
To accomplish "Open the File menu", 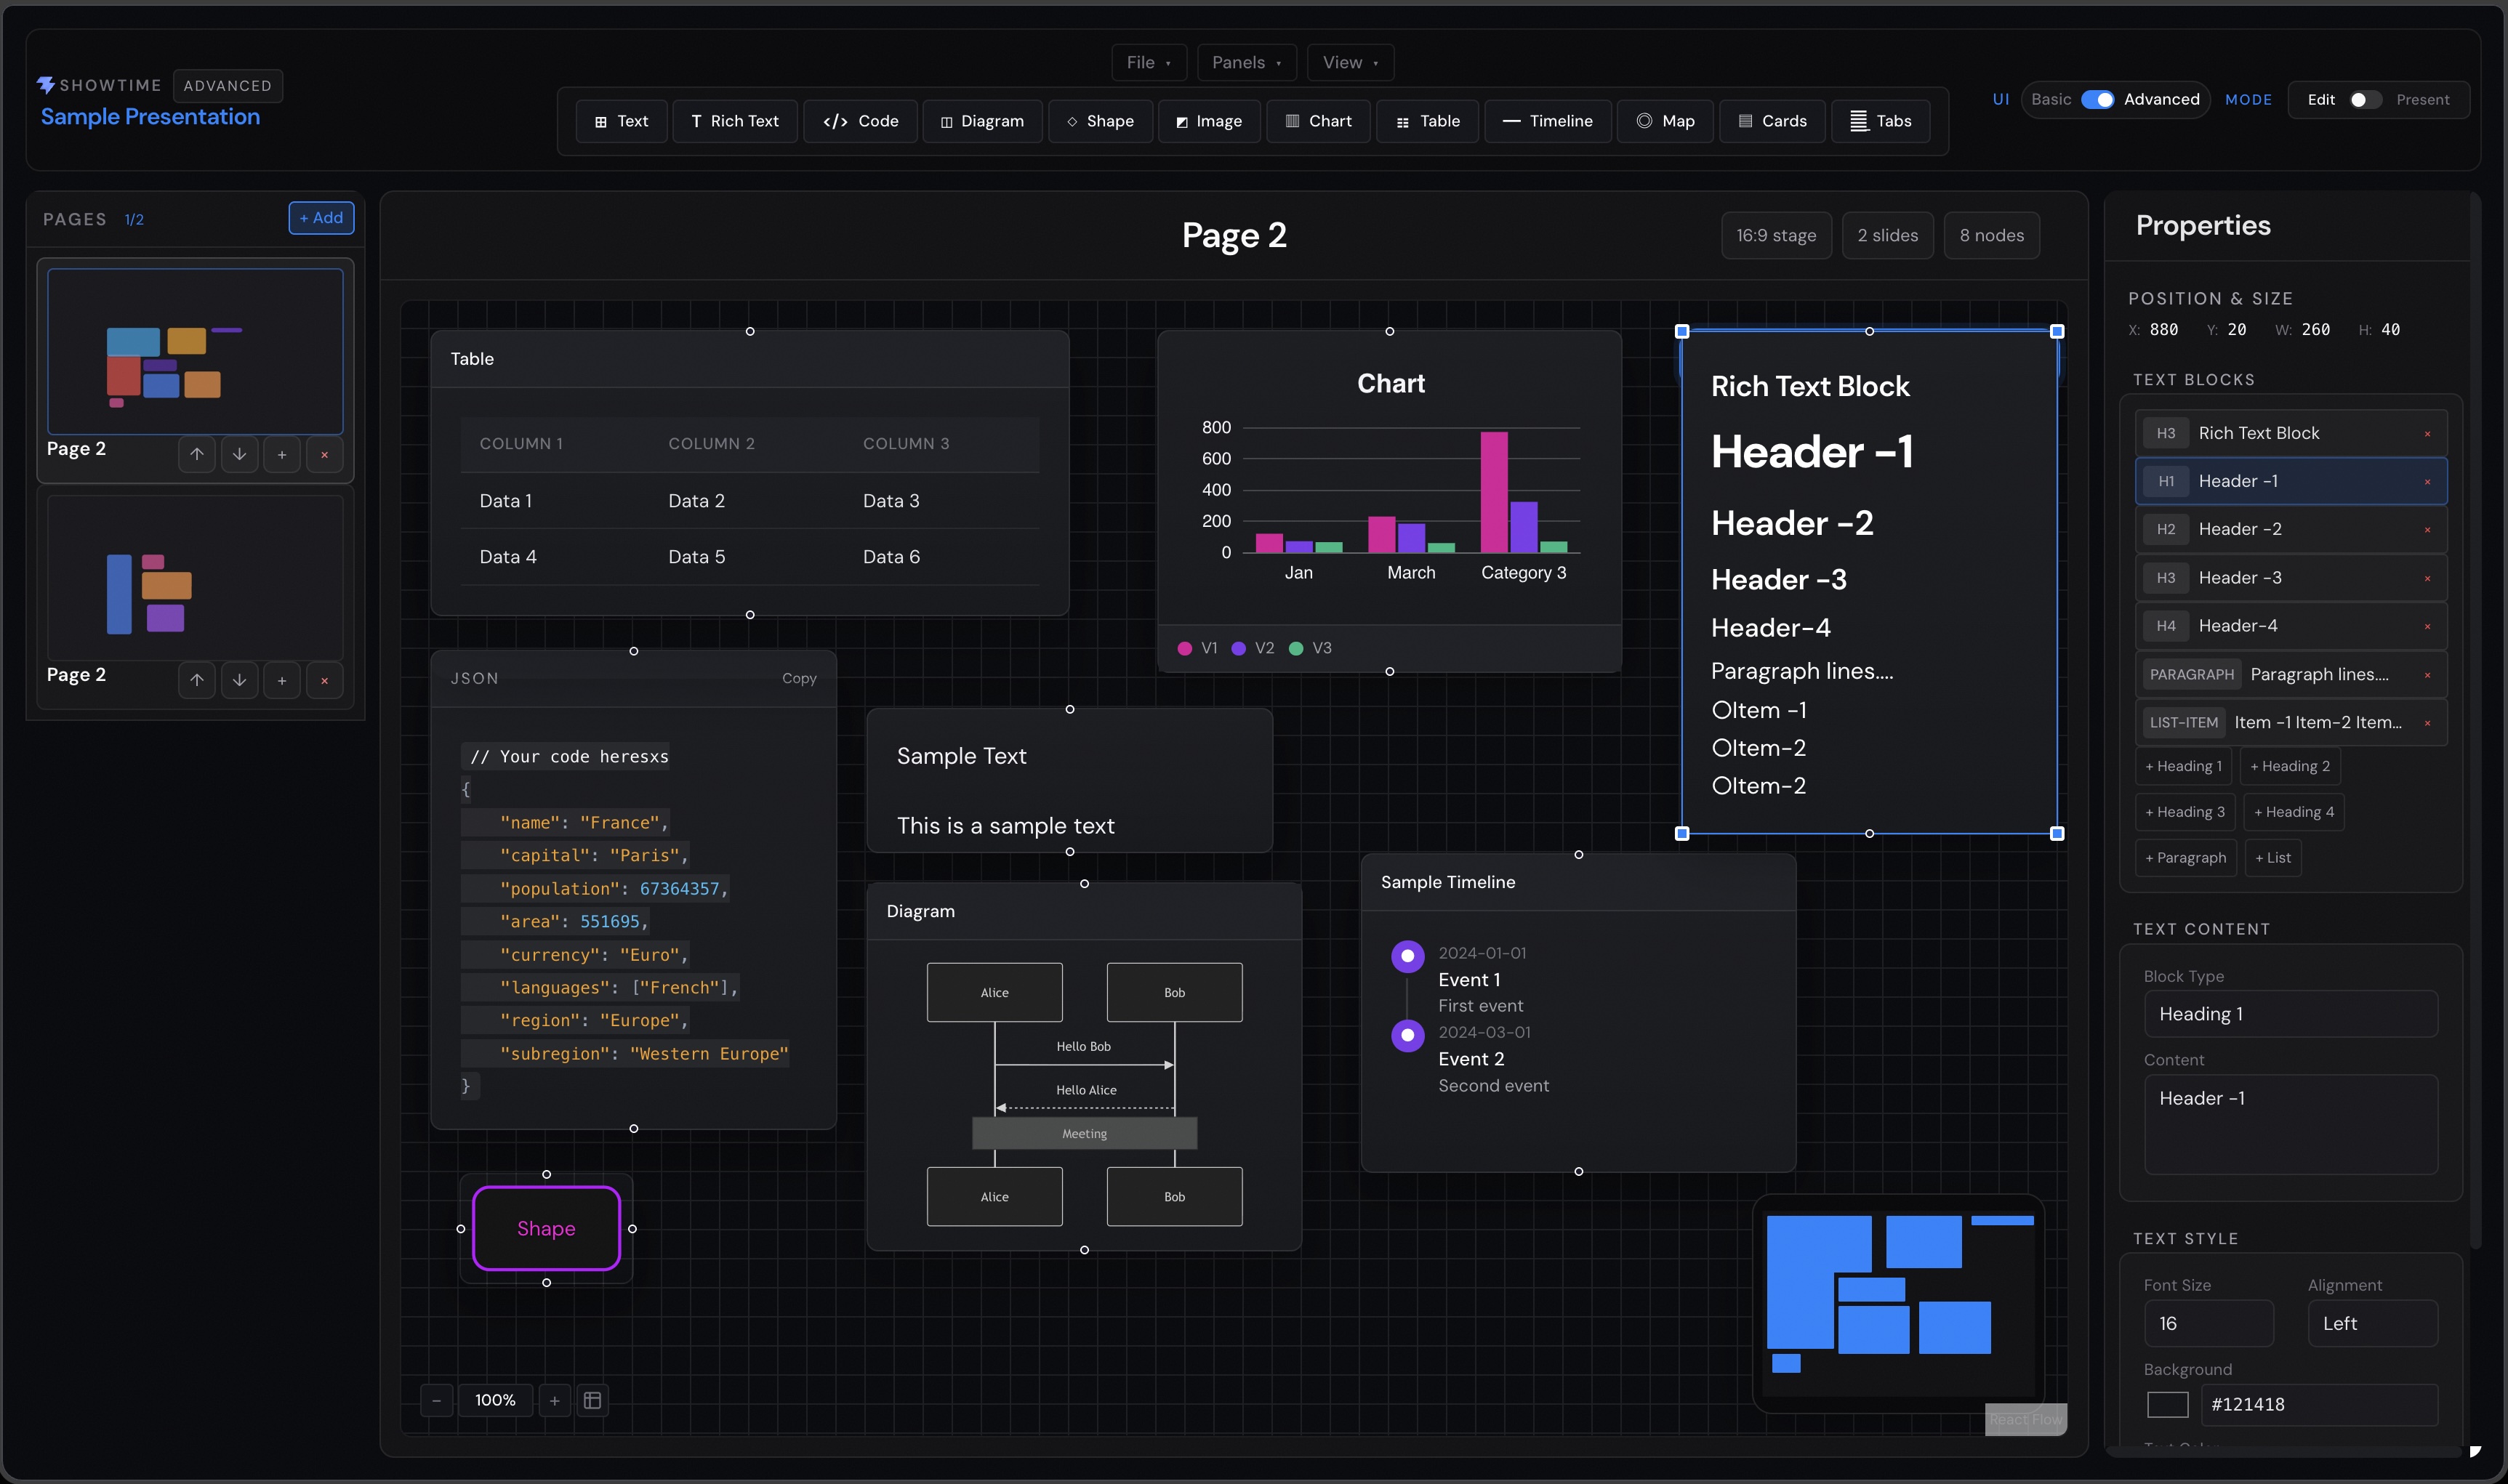I will click(x=1149, y=62).
